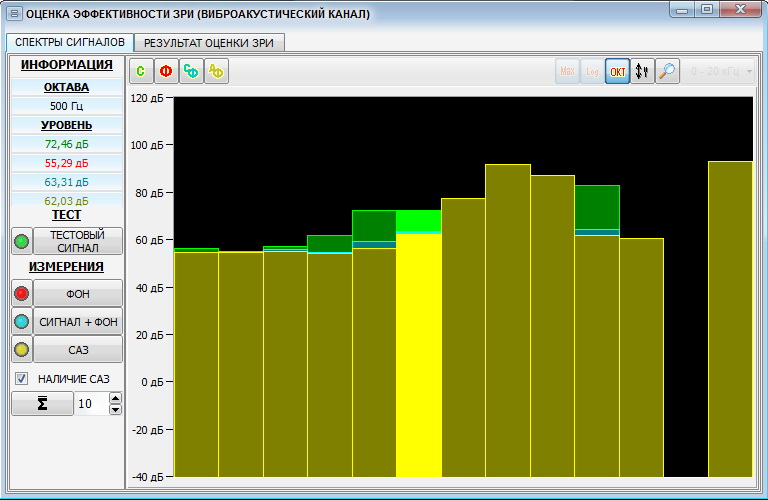Toggle the yellow AФ spectrum icon
This screenshot has width=768, height=500.
point(216,72)
